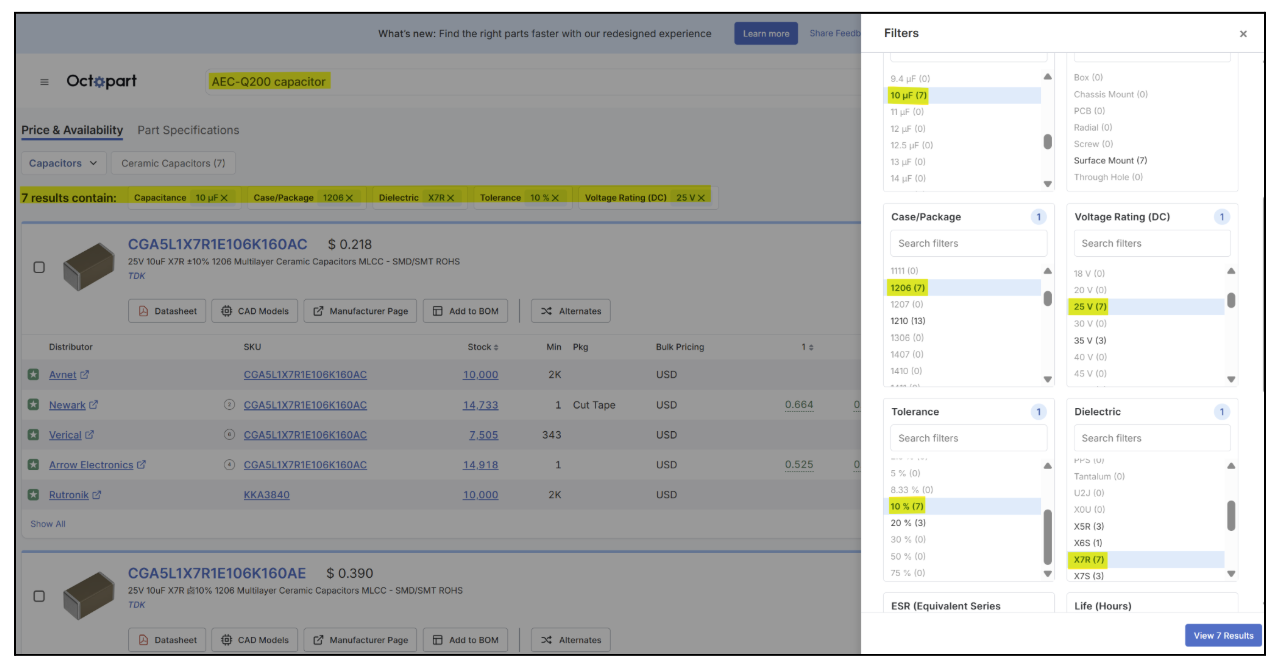Open Datasheet for CGA5L1X7R1E106K160AC
Screen dimensions: 1276x671
pyautogui.click(x=168, y=311)
